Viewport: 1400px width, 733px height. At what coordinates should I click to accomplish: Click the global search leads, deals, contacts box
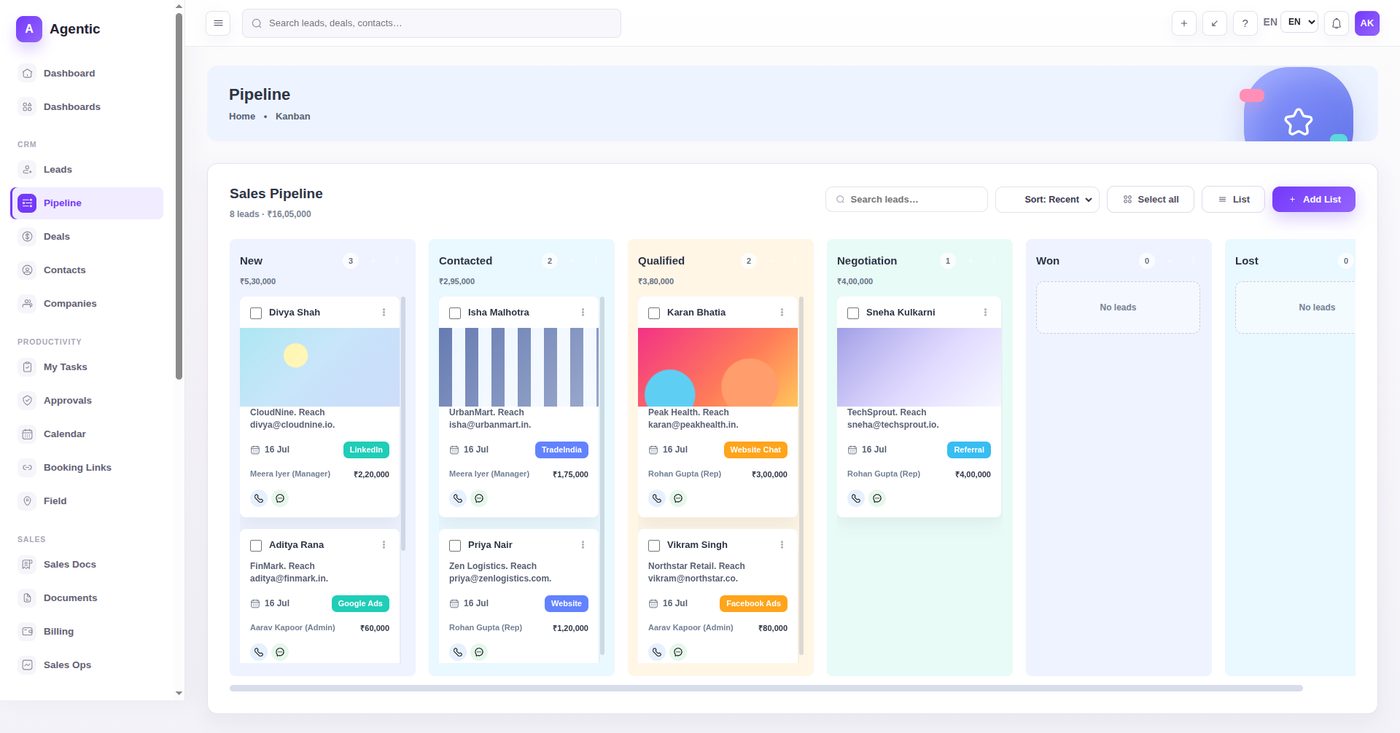coord(431,23)
